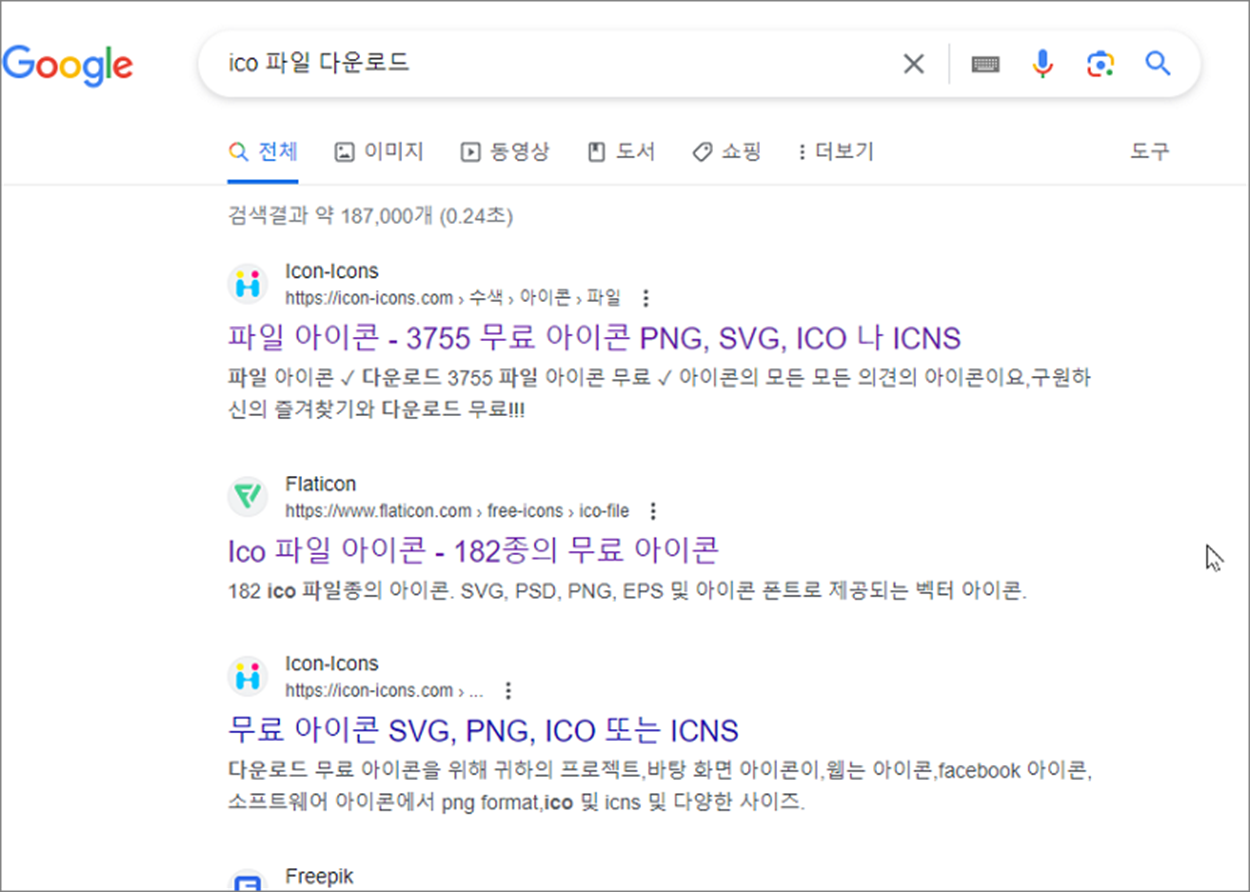Open options menu for Flaticon result
This screenshot has width=1250, height=892.
(653, 511)
